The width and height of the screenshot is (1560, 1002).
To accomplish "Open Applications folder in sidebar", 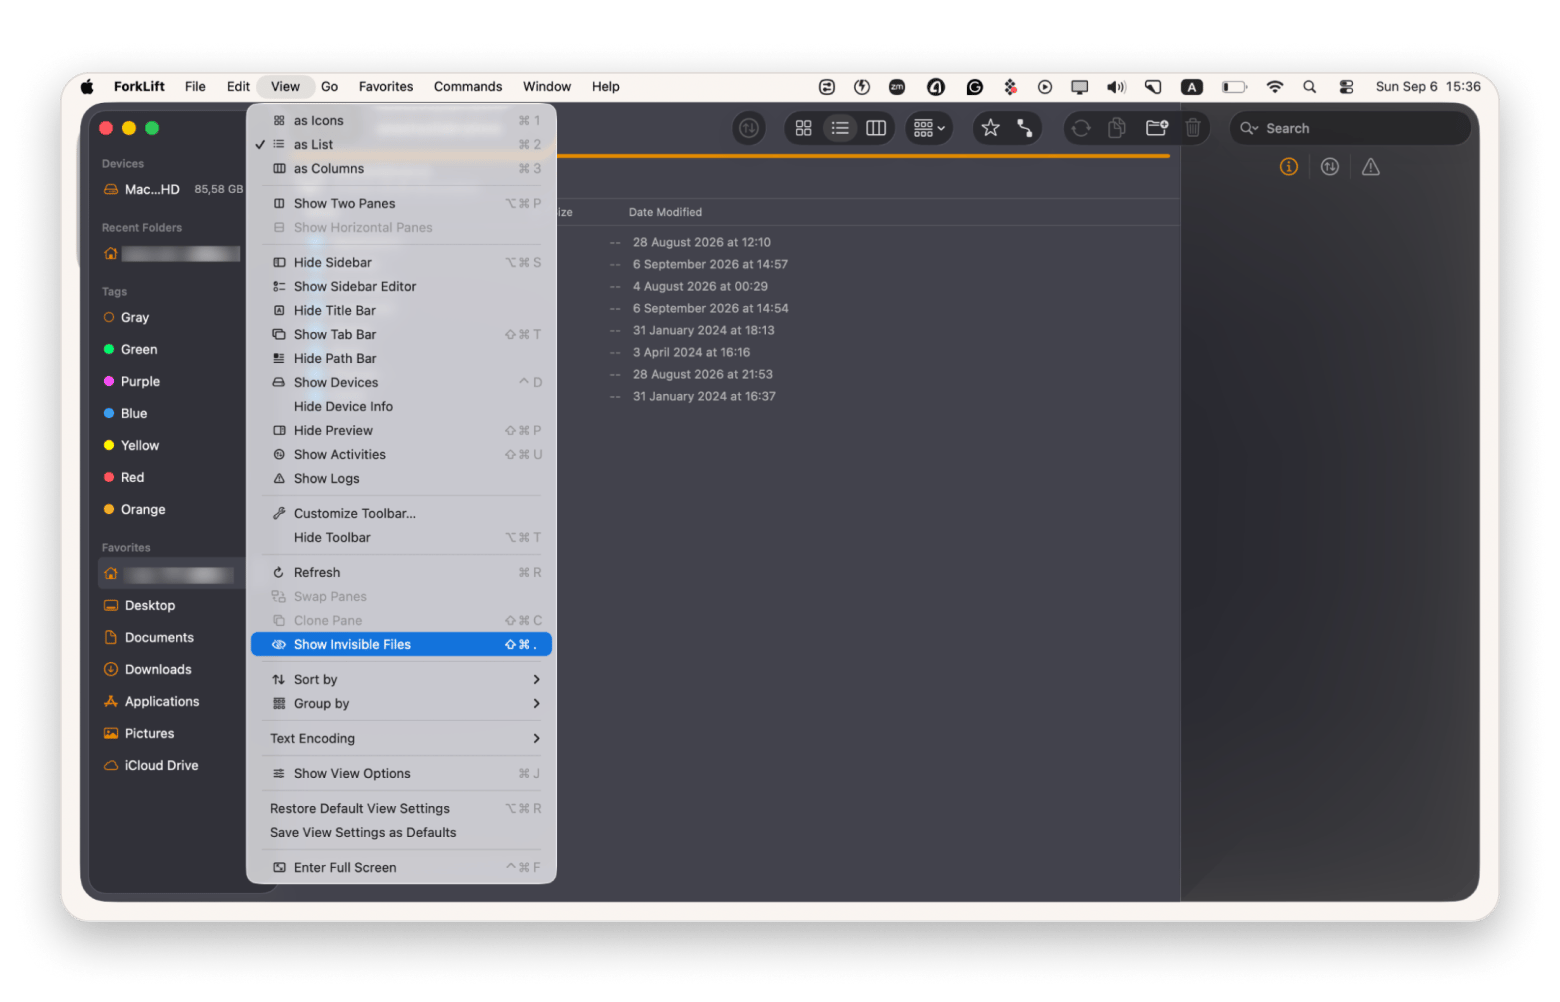I will tap(162, 702).
